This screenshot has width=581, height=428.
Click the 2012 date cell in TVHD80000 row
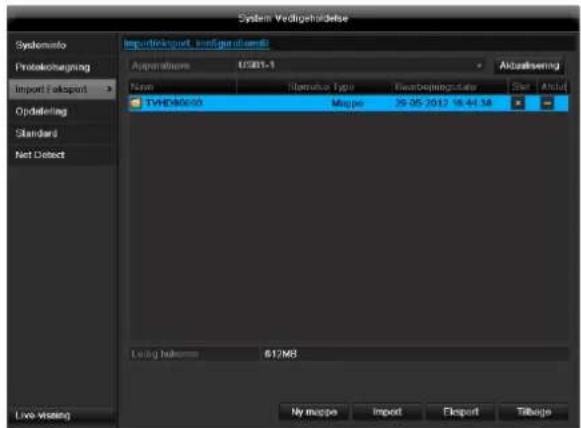pyautogui.click(x=444, y=103)
